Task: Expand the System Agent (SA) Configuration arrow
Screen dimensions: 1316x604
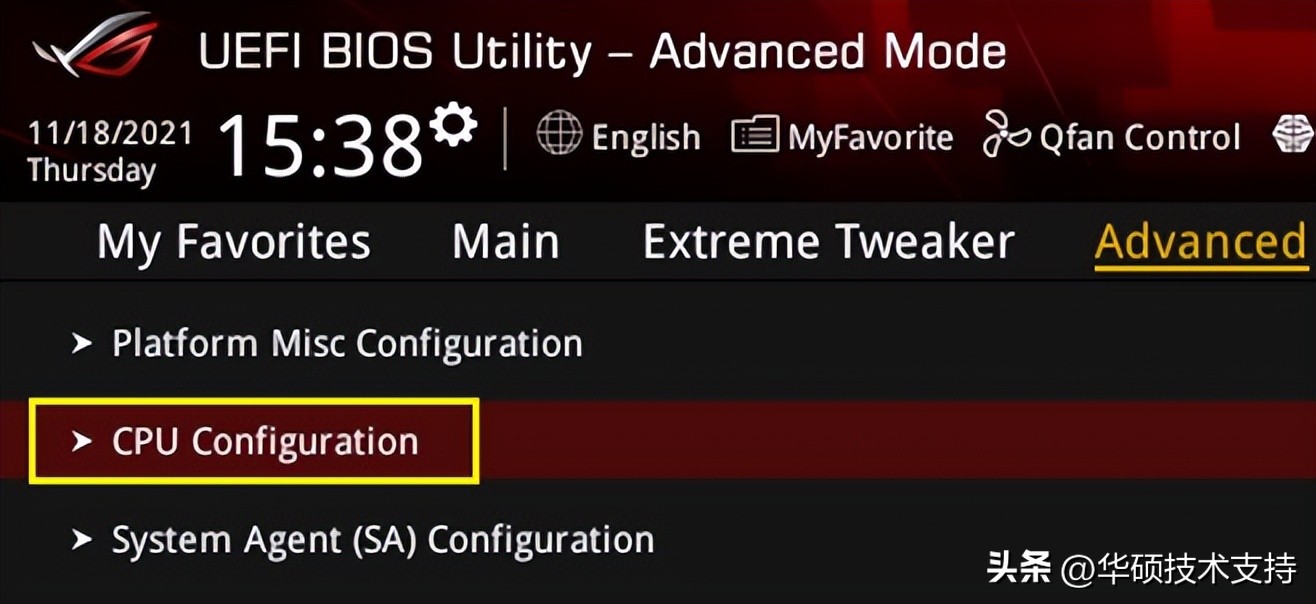Action: (x=82, y=540)
